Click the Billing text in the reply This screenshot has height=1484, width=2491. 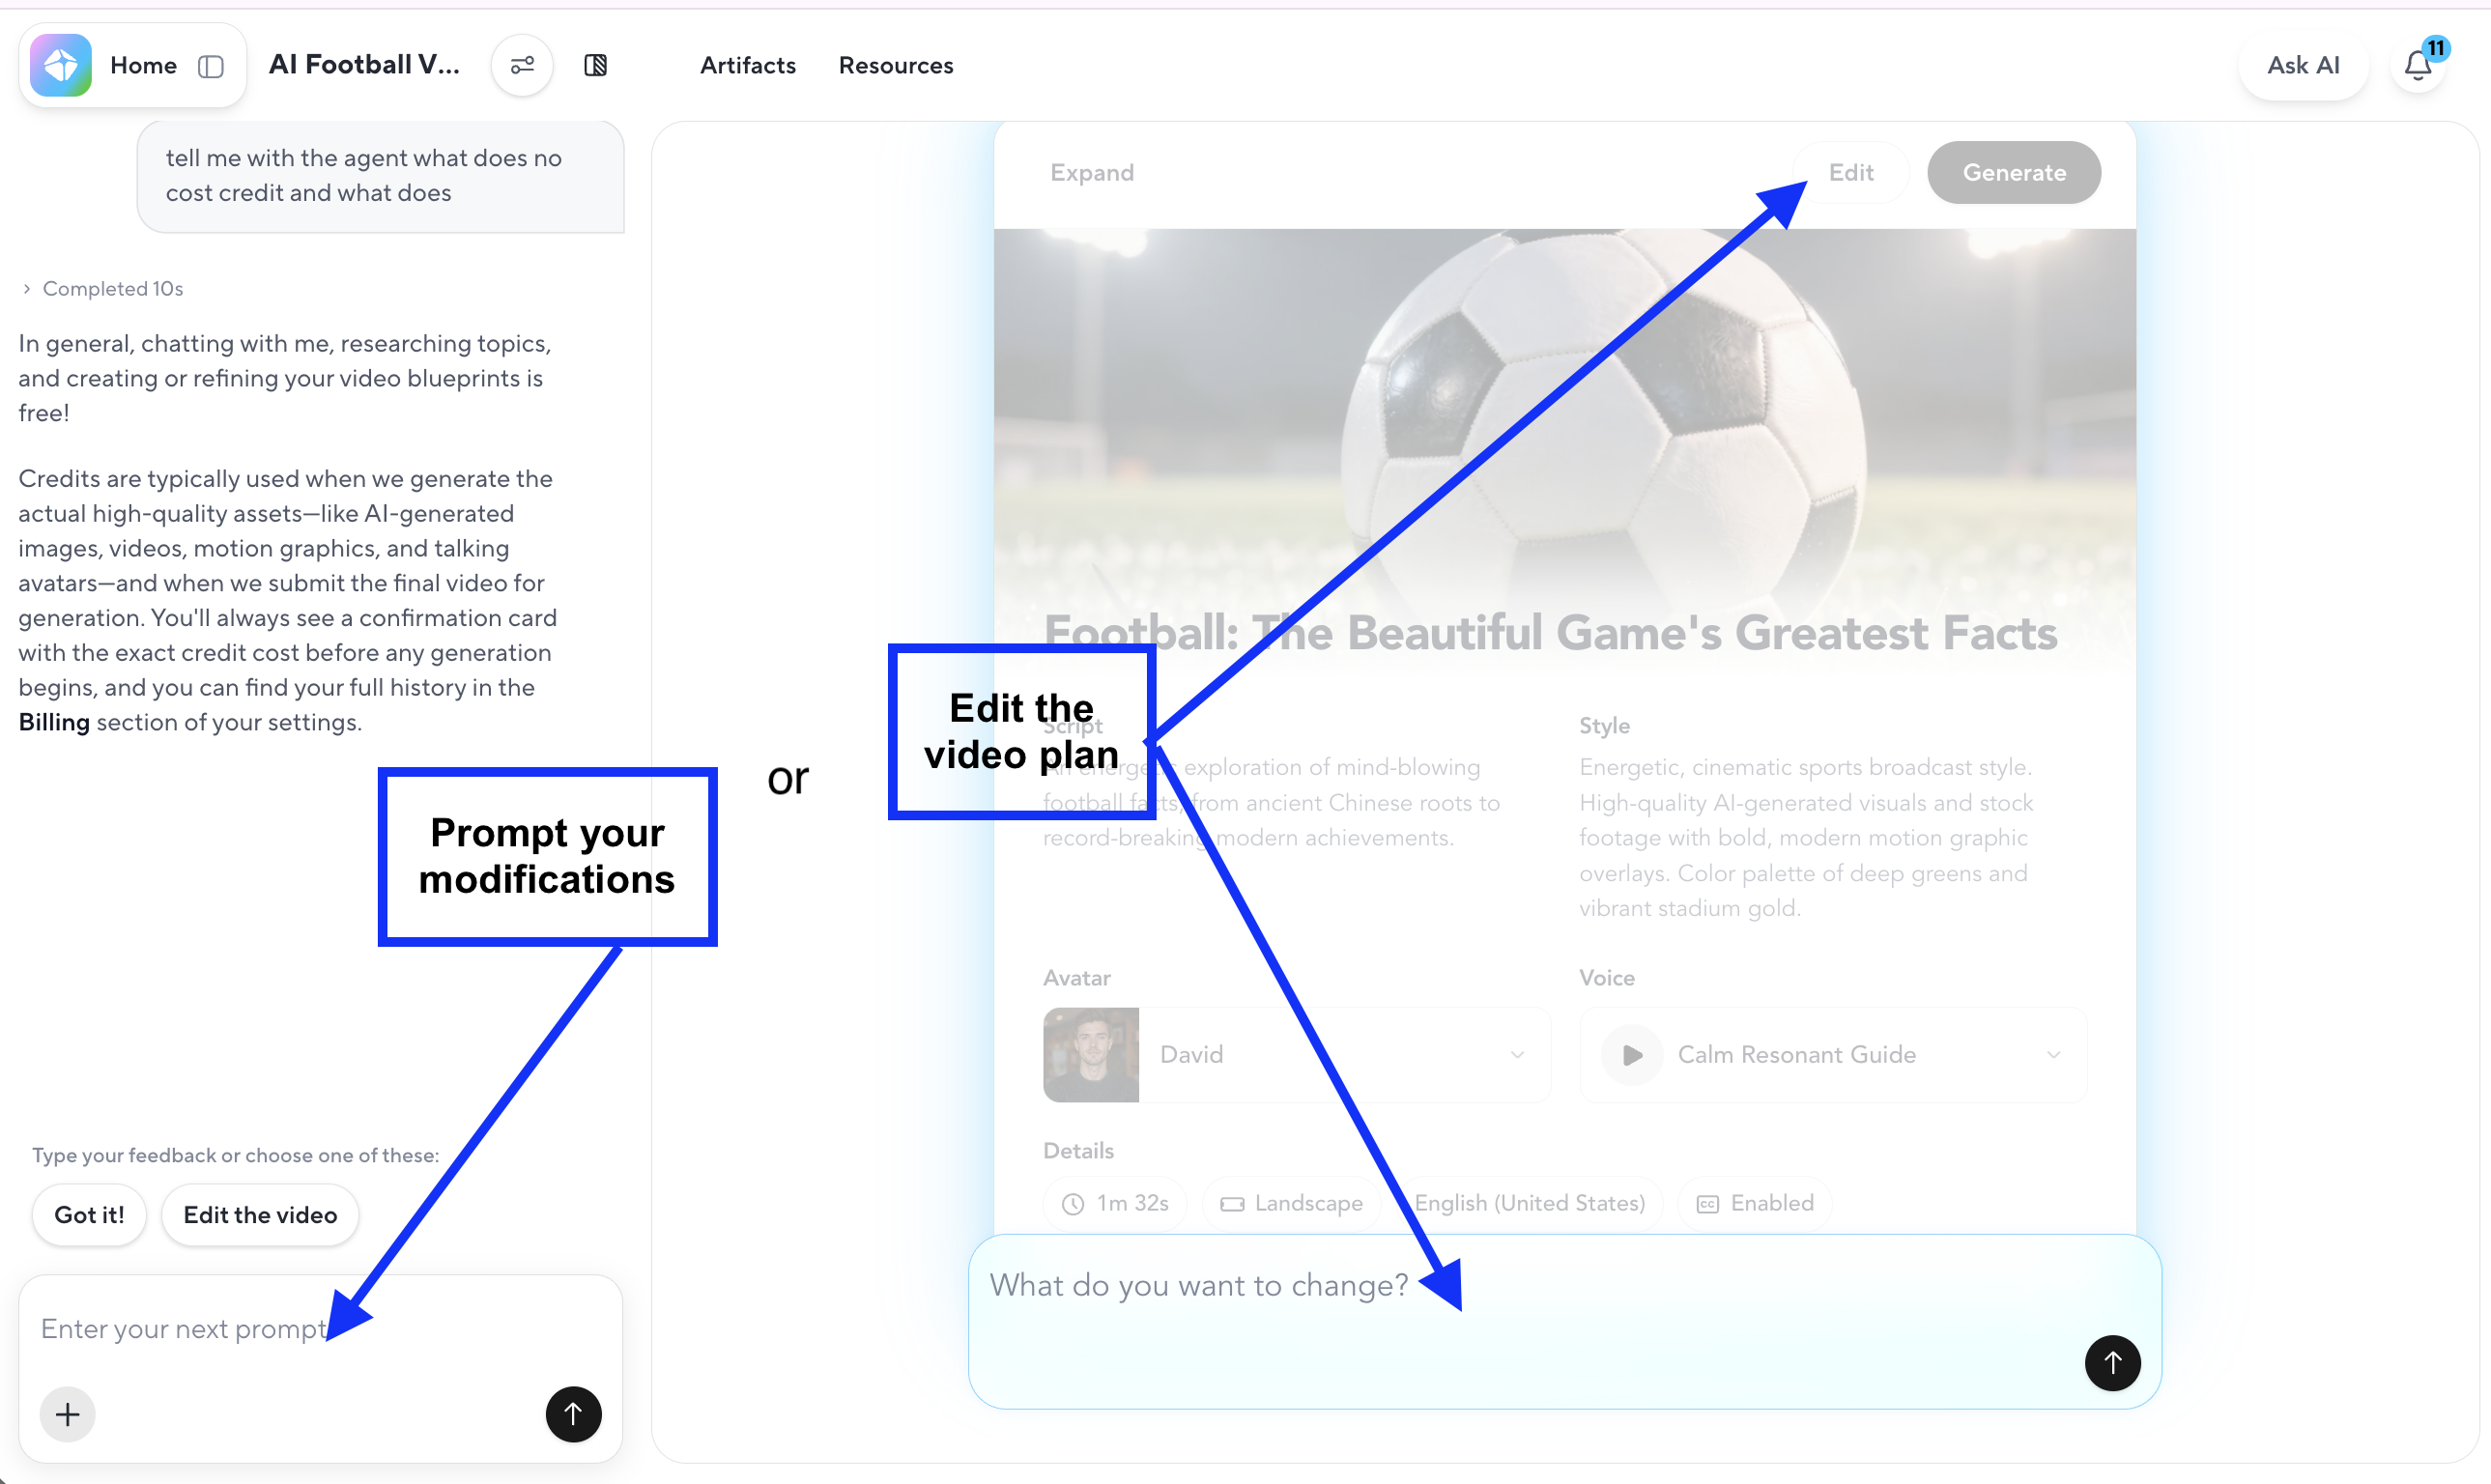tap(54, 722)
